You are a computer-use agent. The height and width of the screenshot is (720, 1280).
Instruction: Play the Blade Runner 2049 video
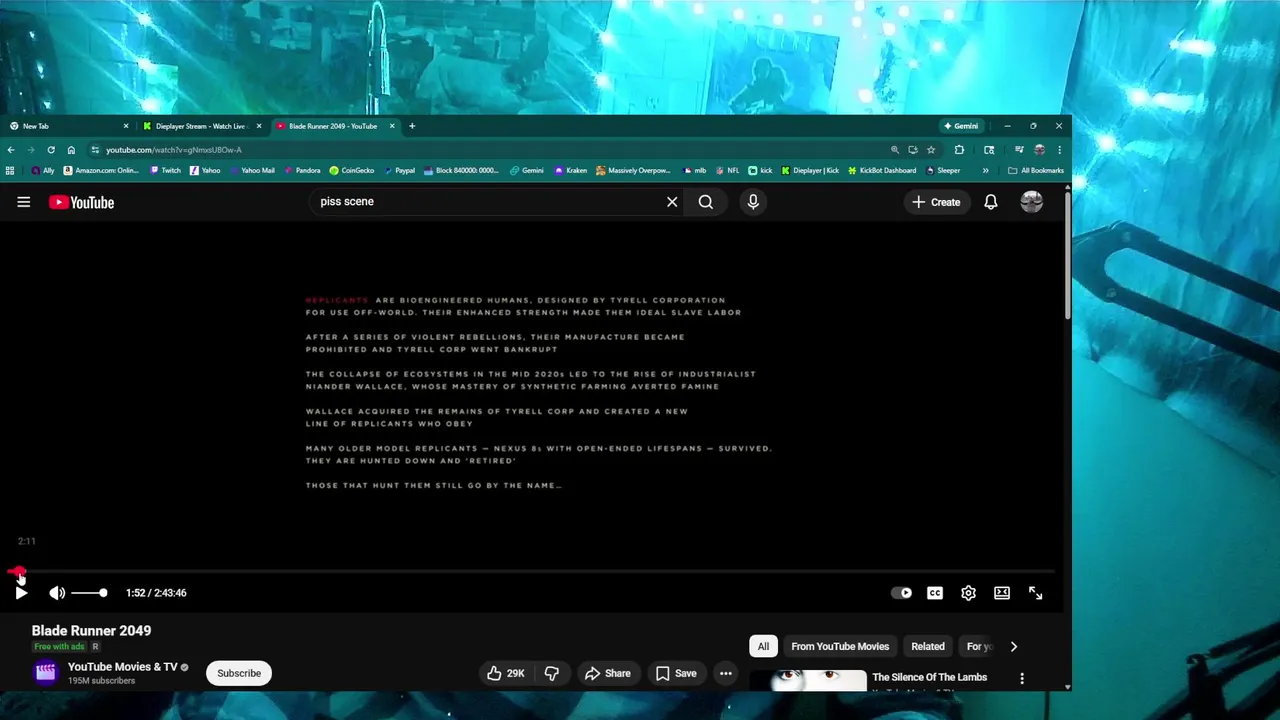point(21,593)
